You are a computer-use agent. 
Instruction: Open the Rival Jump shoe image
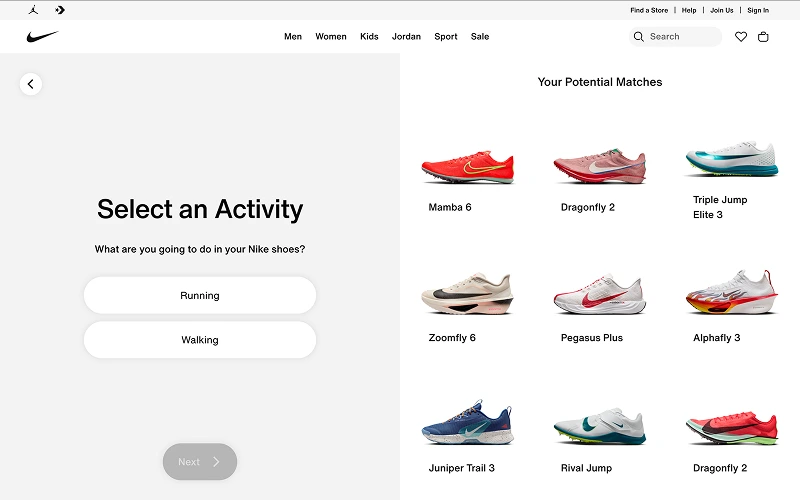tap(599, 426)
